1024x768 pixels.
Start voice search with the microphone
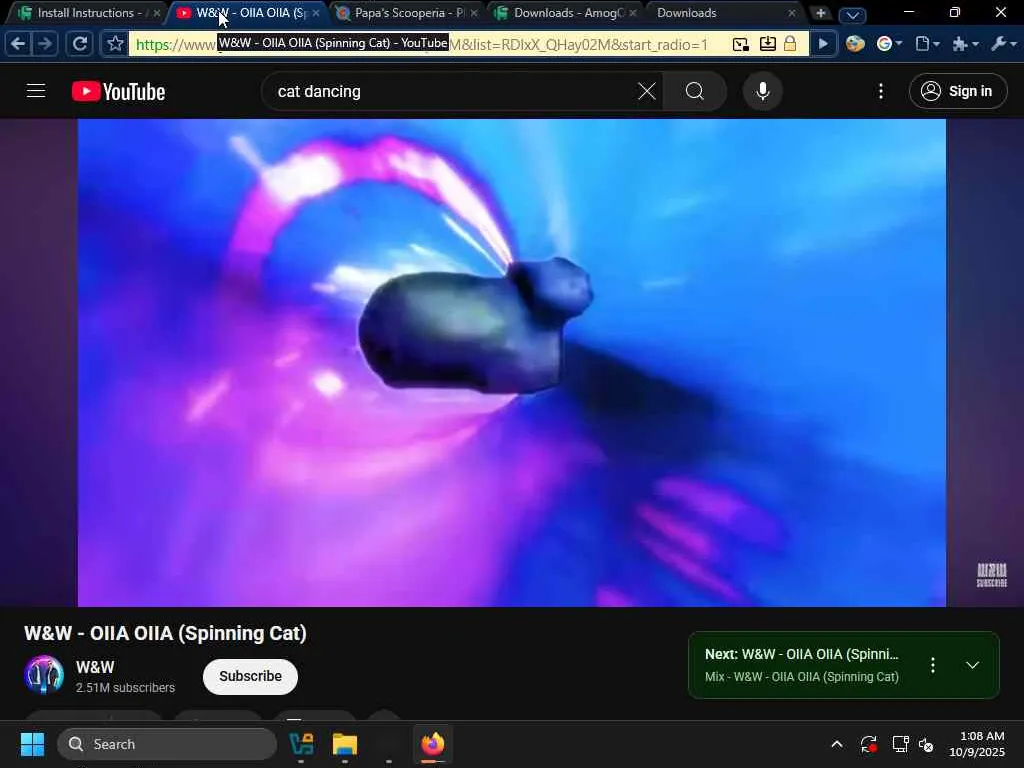coord(762,91)
